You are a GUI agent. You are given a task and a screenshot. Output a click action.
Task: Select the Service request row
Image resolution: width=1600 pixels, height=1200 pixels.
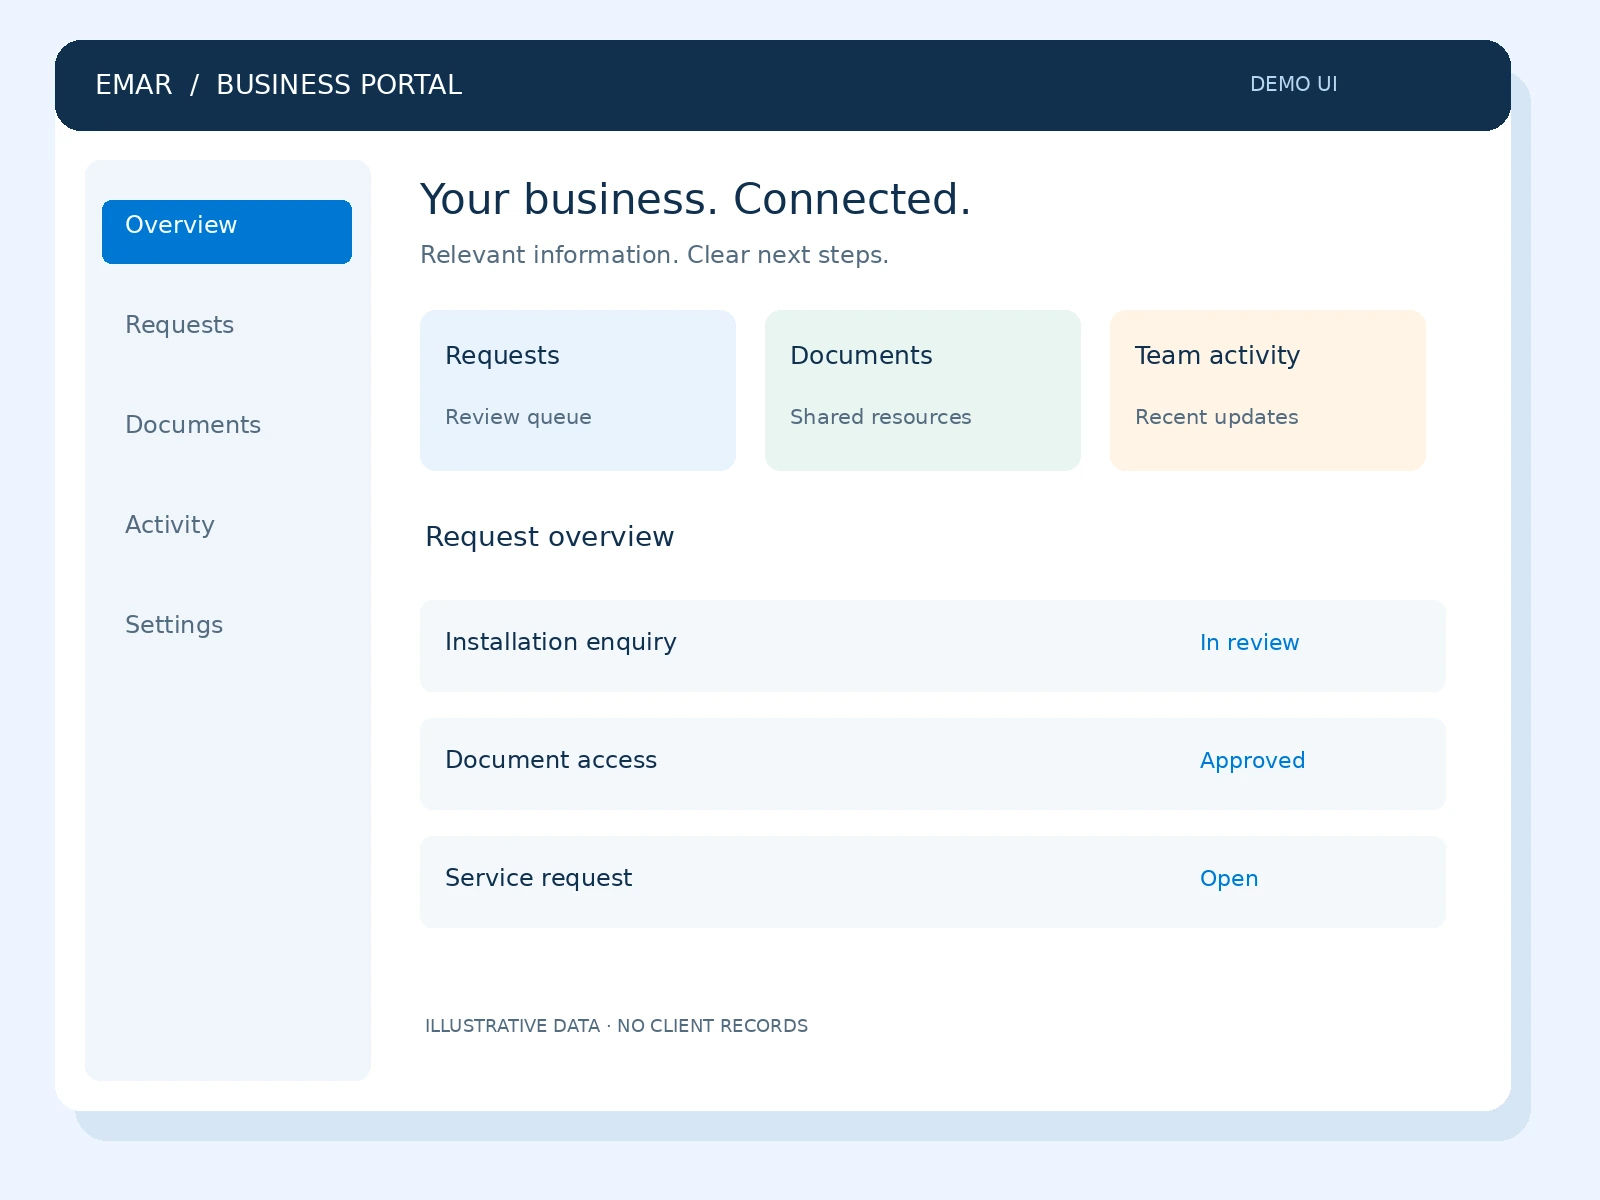933,882
